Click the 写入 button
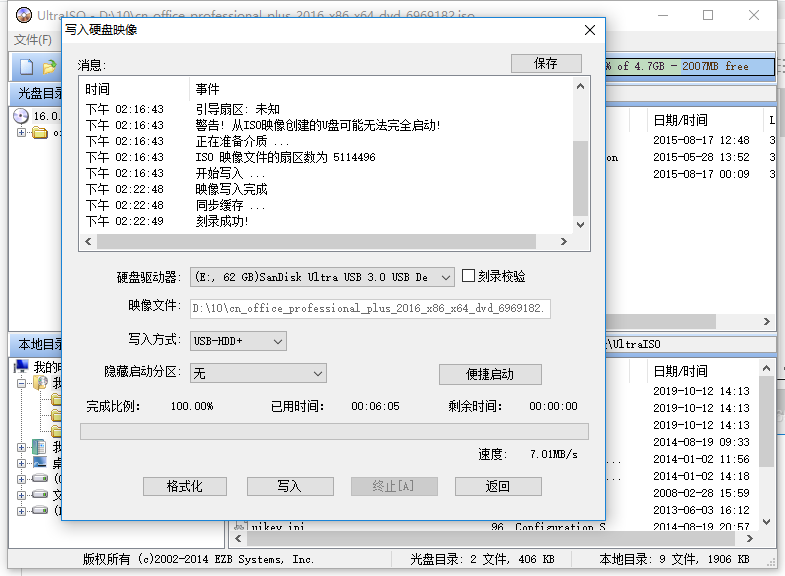The height and width of the screenshot is (576, 785). coord(290,486)
